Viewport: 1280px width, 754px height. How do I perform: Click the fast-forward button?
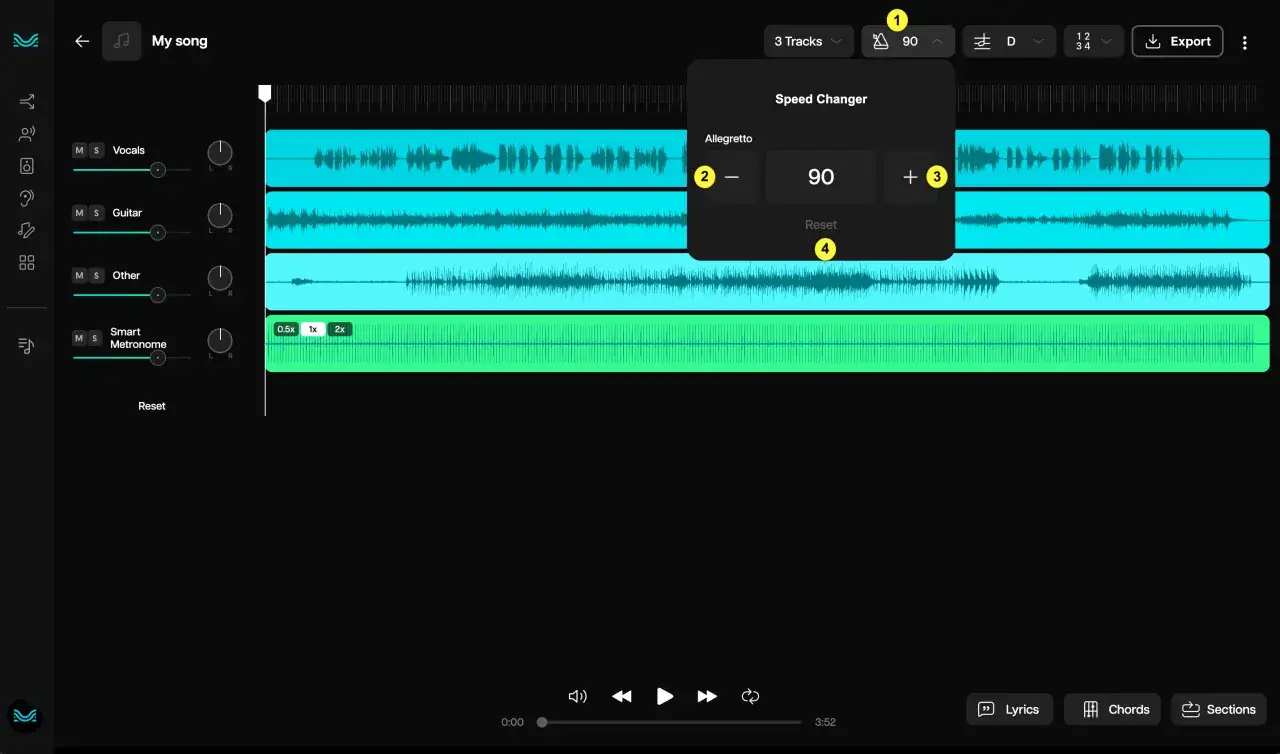(x=707, y=696)
